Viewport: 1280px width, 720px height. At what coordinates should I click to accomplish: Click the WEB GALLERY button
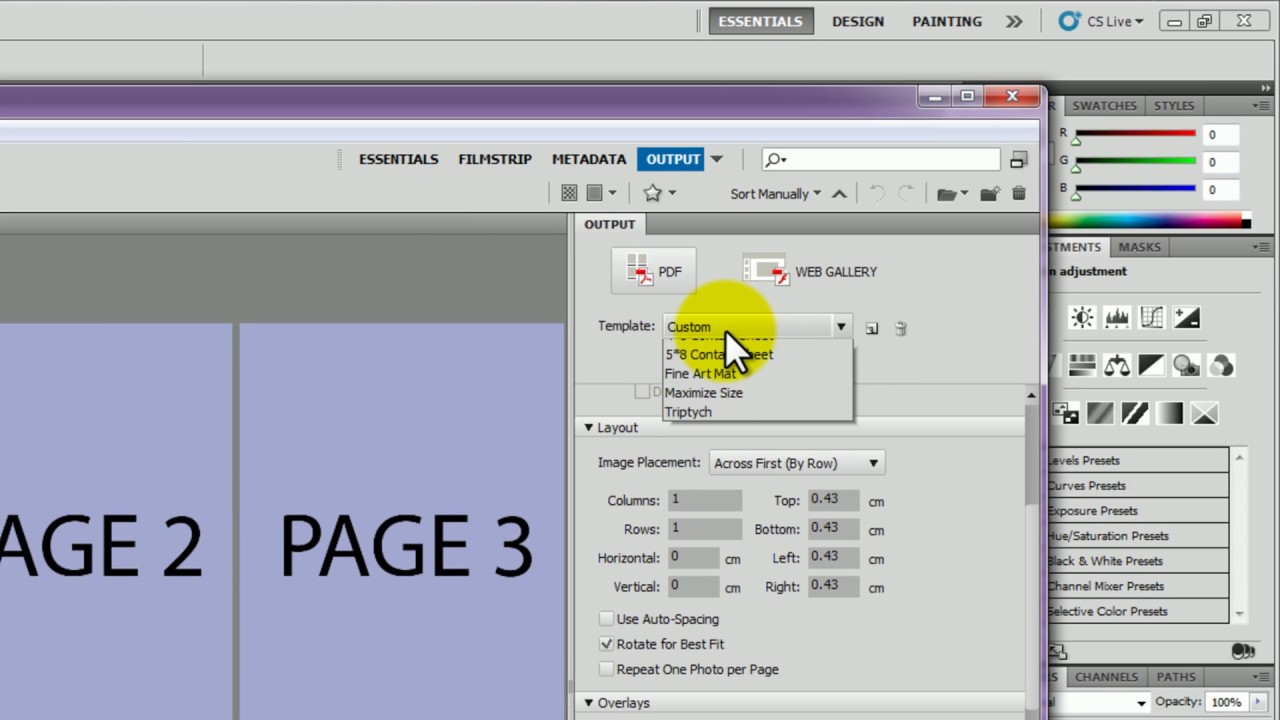(x=810, y=271)
